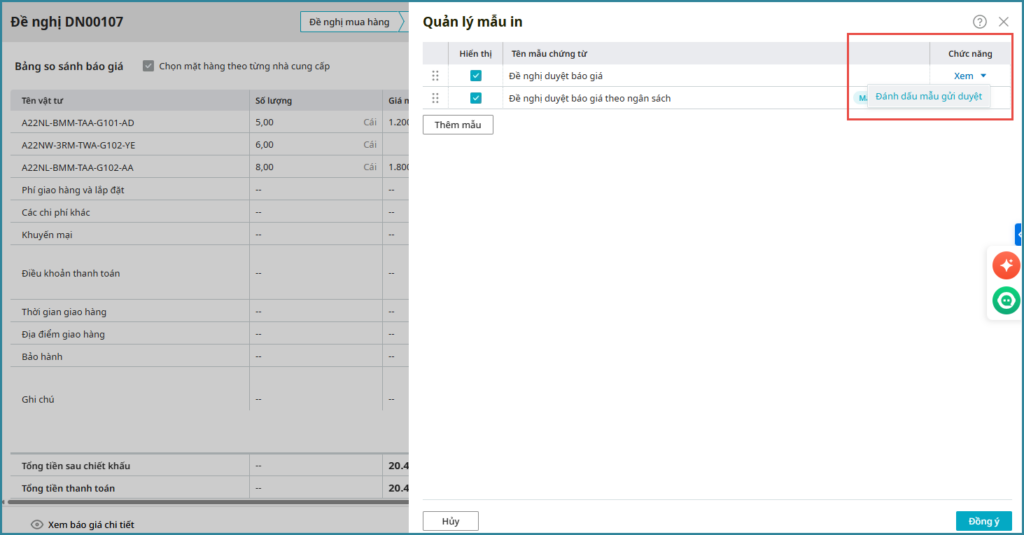Click quantity 6,00 cell

point(316,144)
